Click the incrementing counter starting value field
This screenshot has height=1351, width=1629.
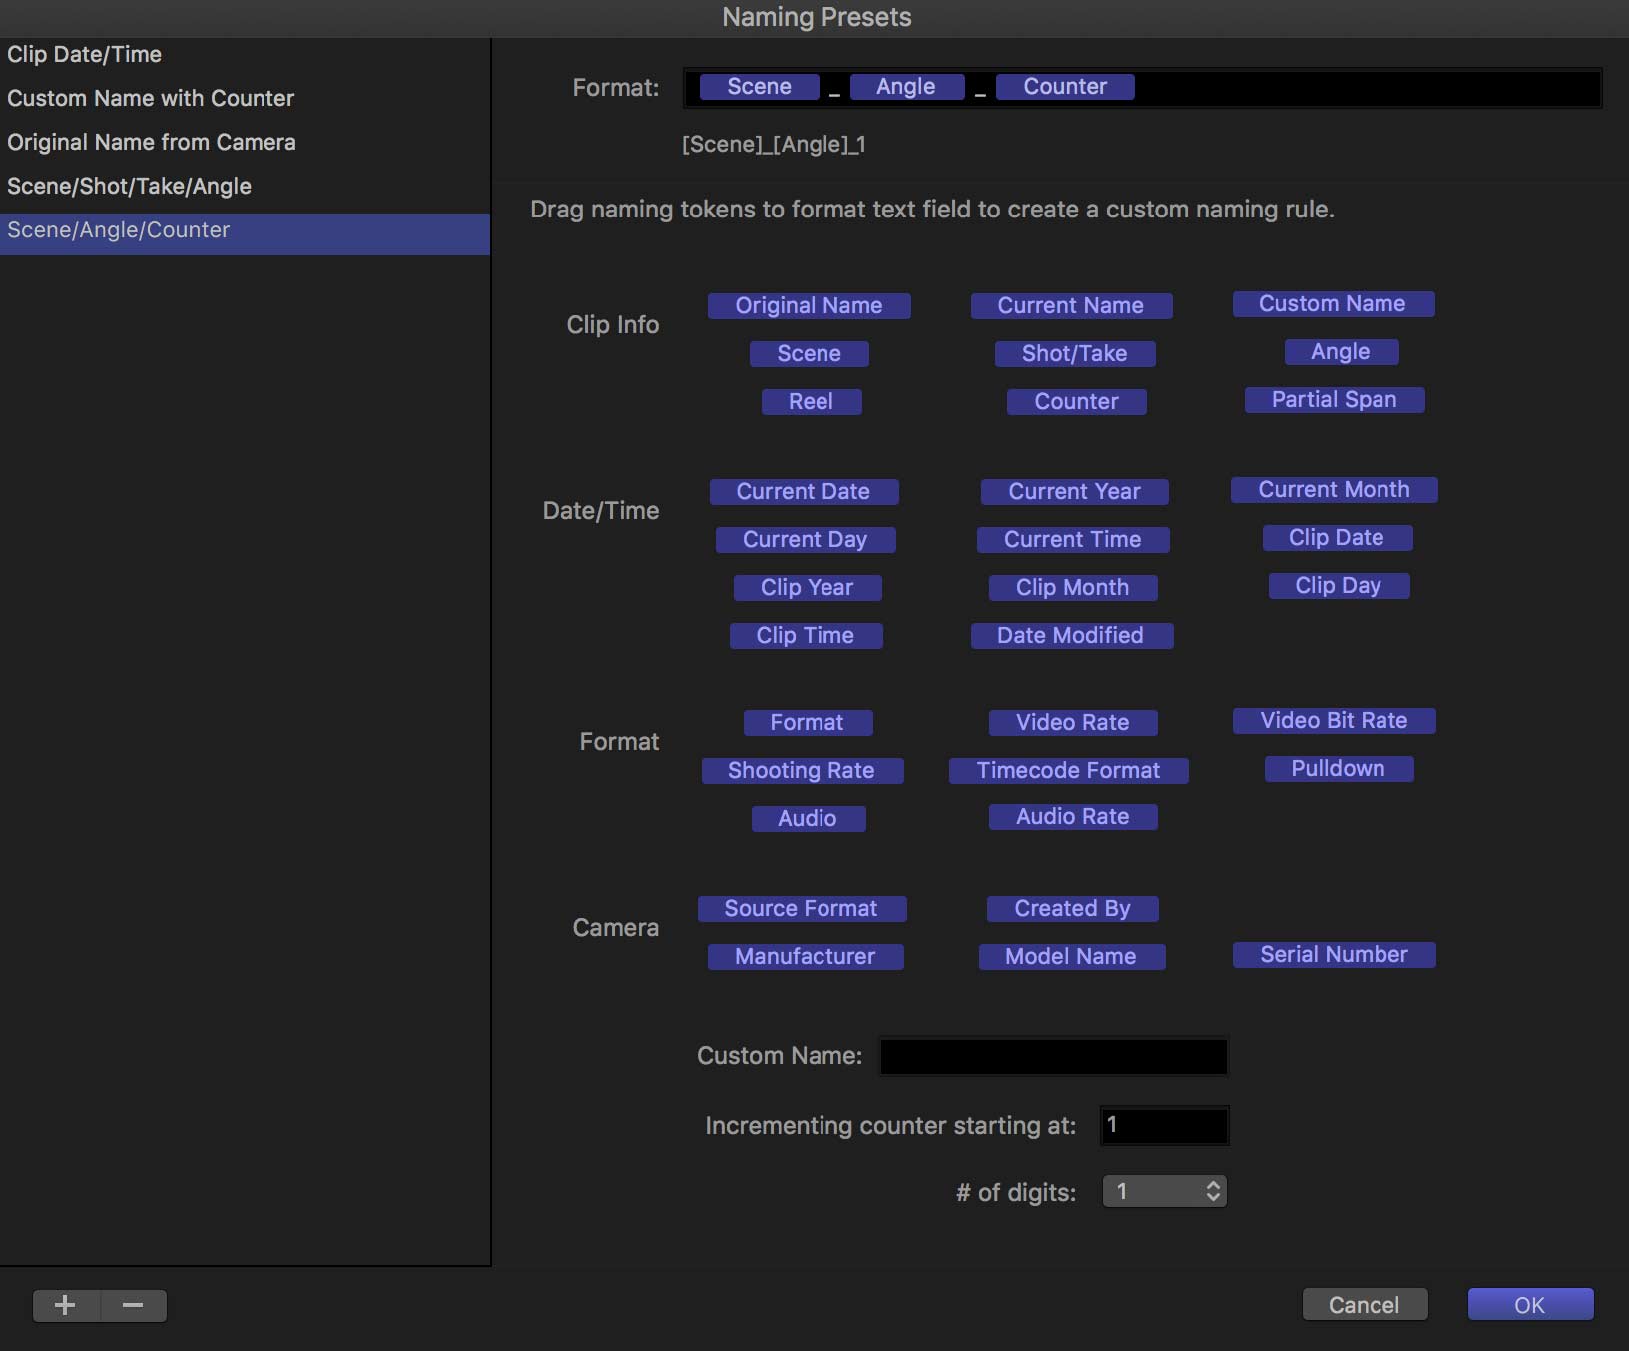click(1164, 1125)
